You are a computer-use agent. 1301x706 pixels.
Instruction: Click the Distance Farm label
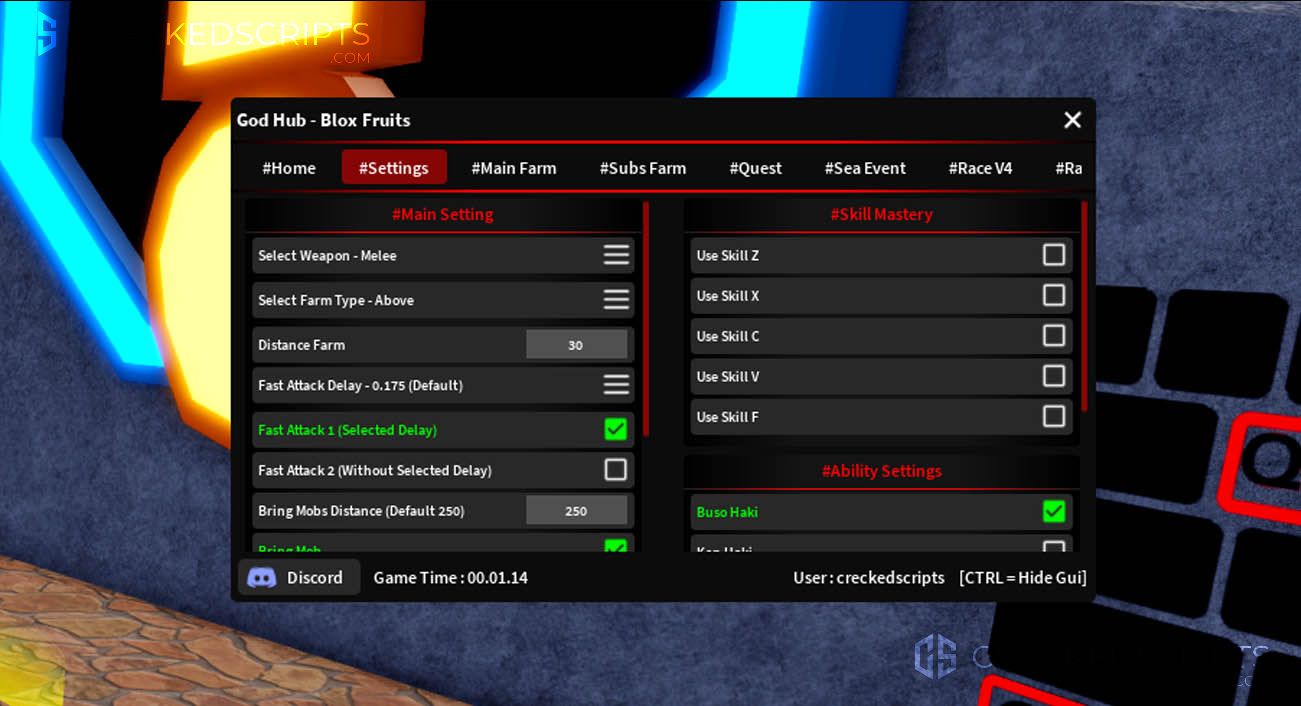coord(301,345)
